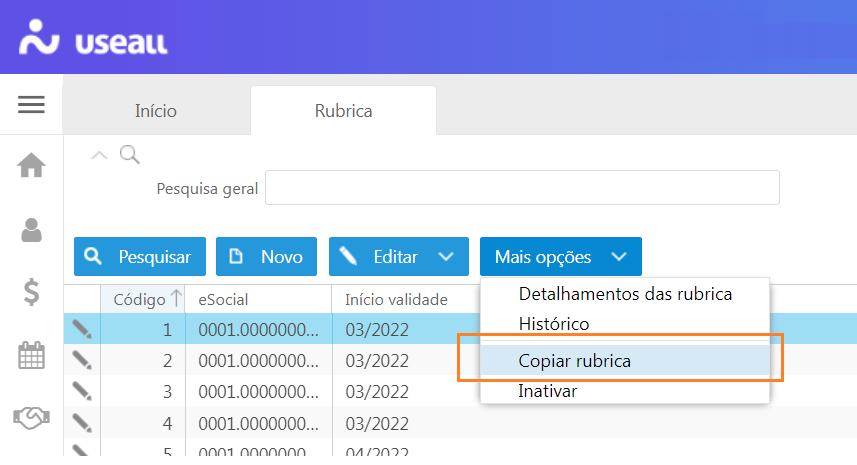Expand the Editar dropdown arrow

(x=446, y=256)
